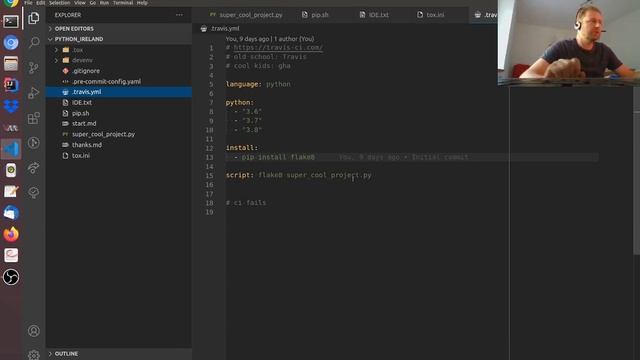
Task: Open the Accounts menu icon
Action: (x=34, y=331)
